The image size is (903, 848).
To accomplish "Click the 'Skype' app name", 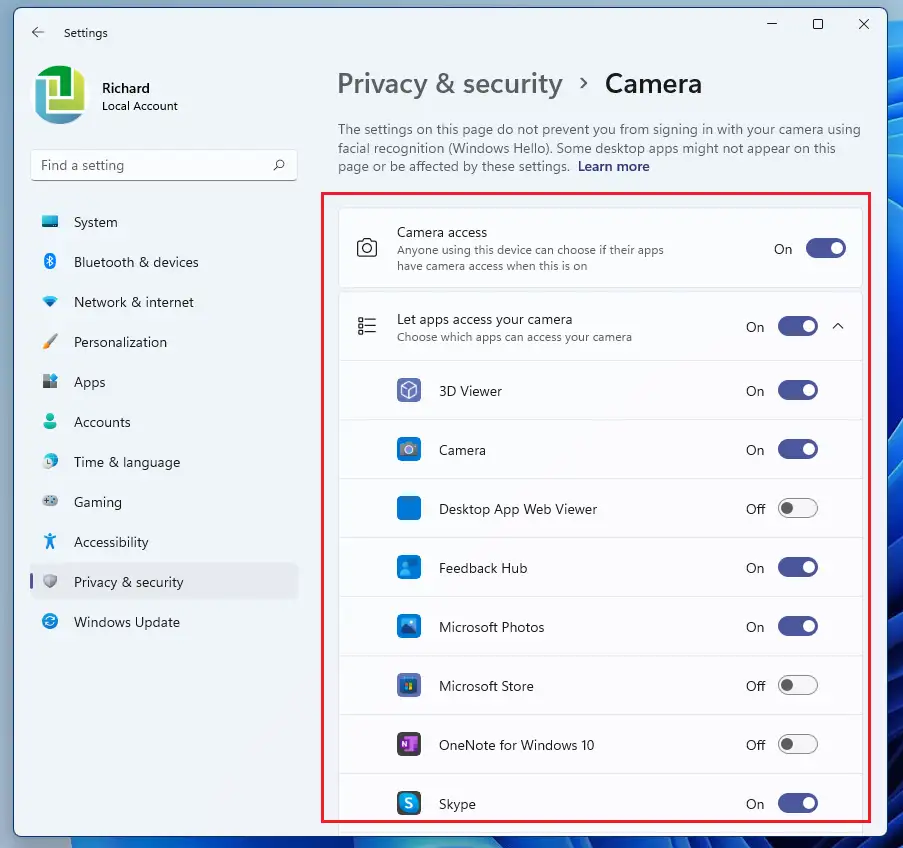I will [x=457, y=804].
